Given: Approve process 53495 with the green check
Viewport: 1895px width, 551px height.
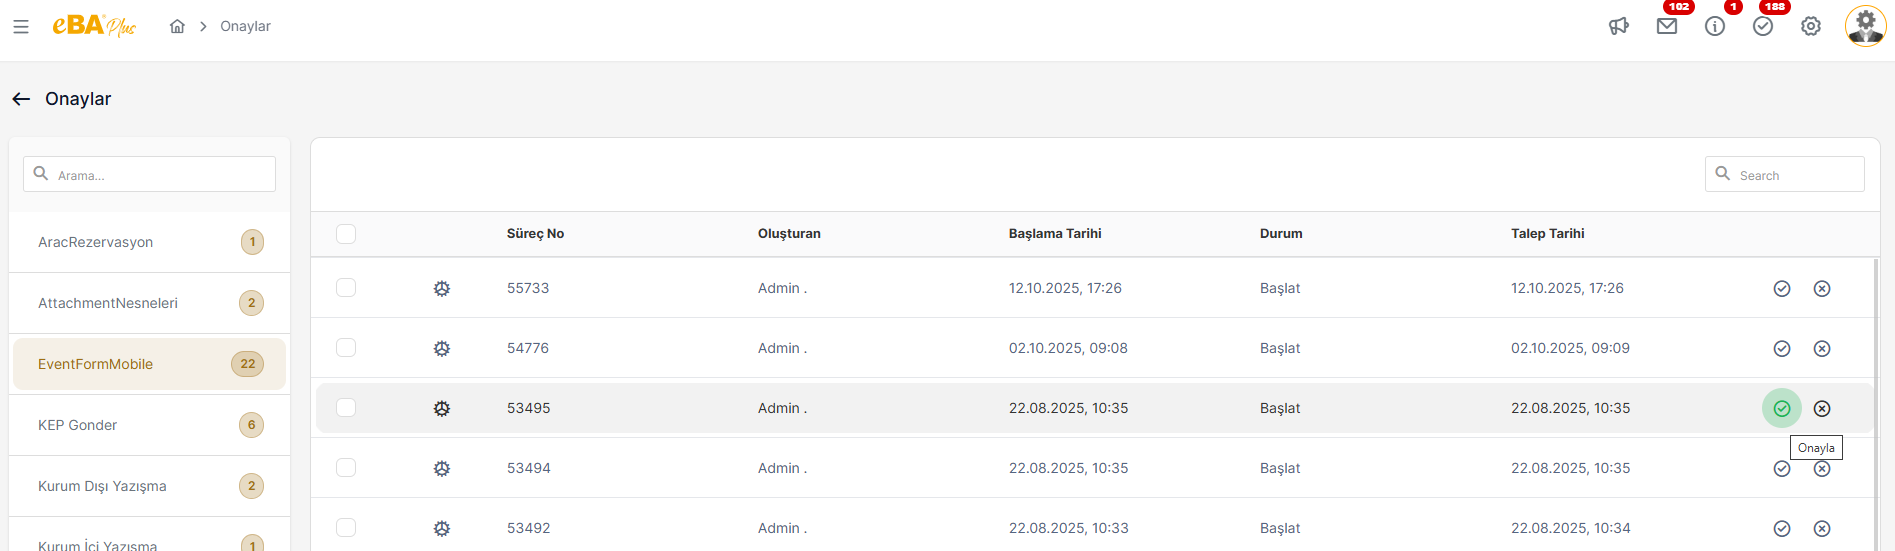Looking at the screenshot, I should [x=1782, y=408].
